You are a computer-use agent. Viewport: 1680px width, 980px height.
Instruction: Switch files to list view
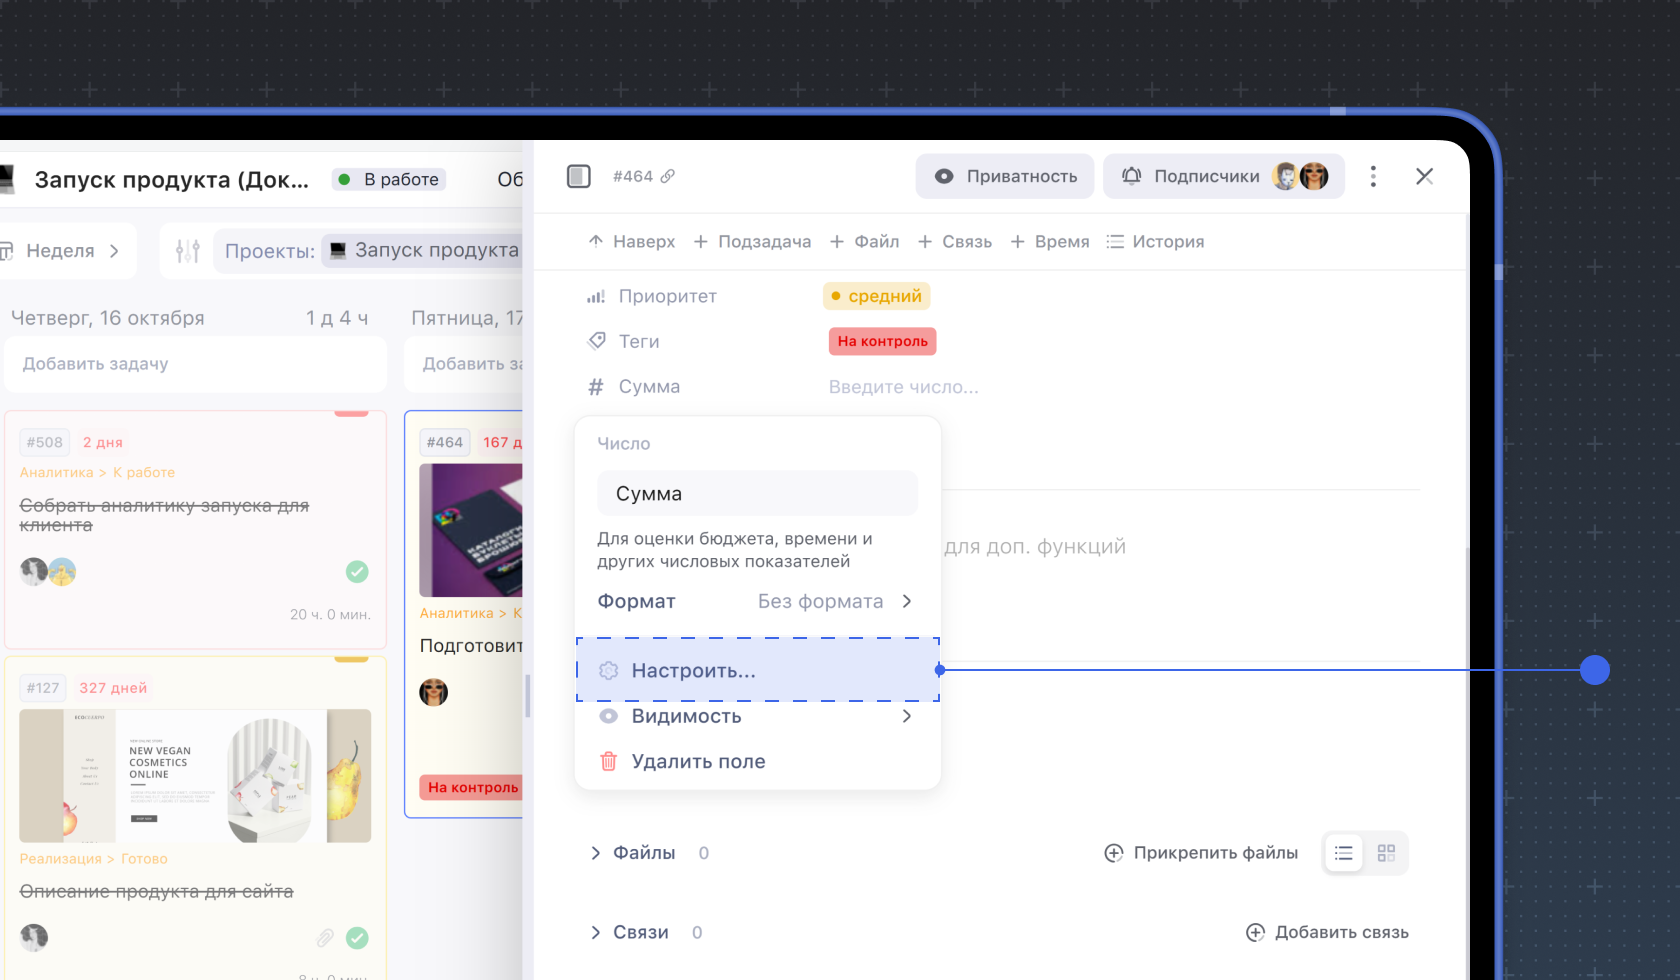point(1343,853)
